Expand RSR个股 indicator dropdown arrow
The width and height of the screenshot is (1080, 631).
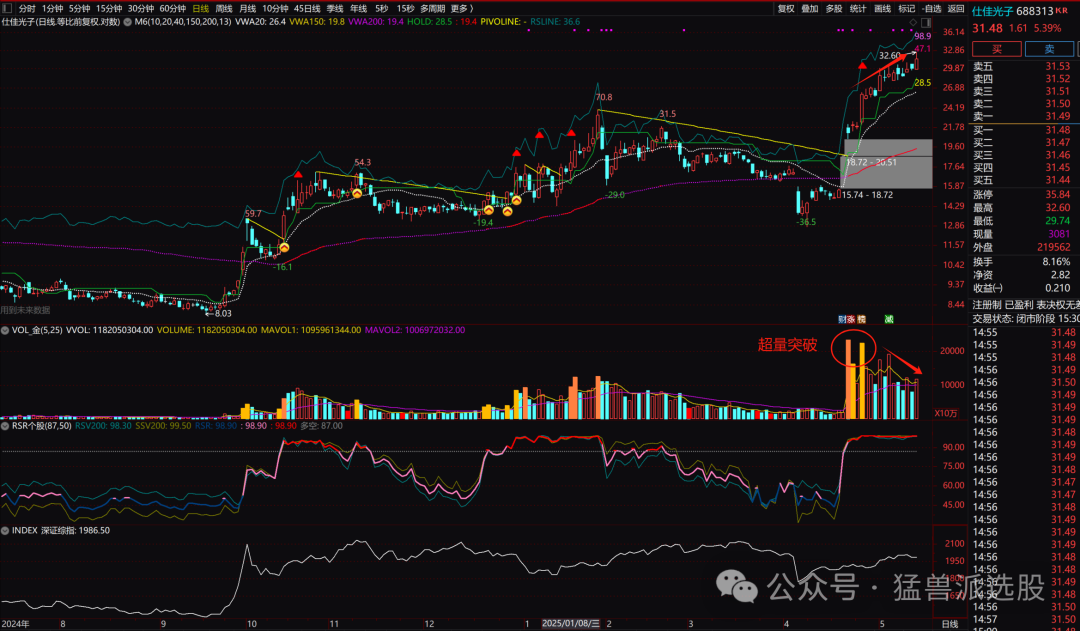pos(6,426)
